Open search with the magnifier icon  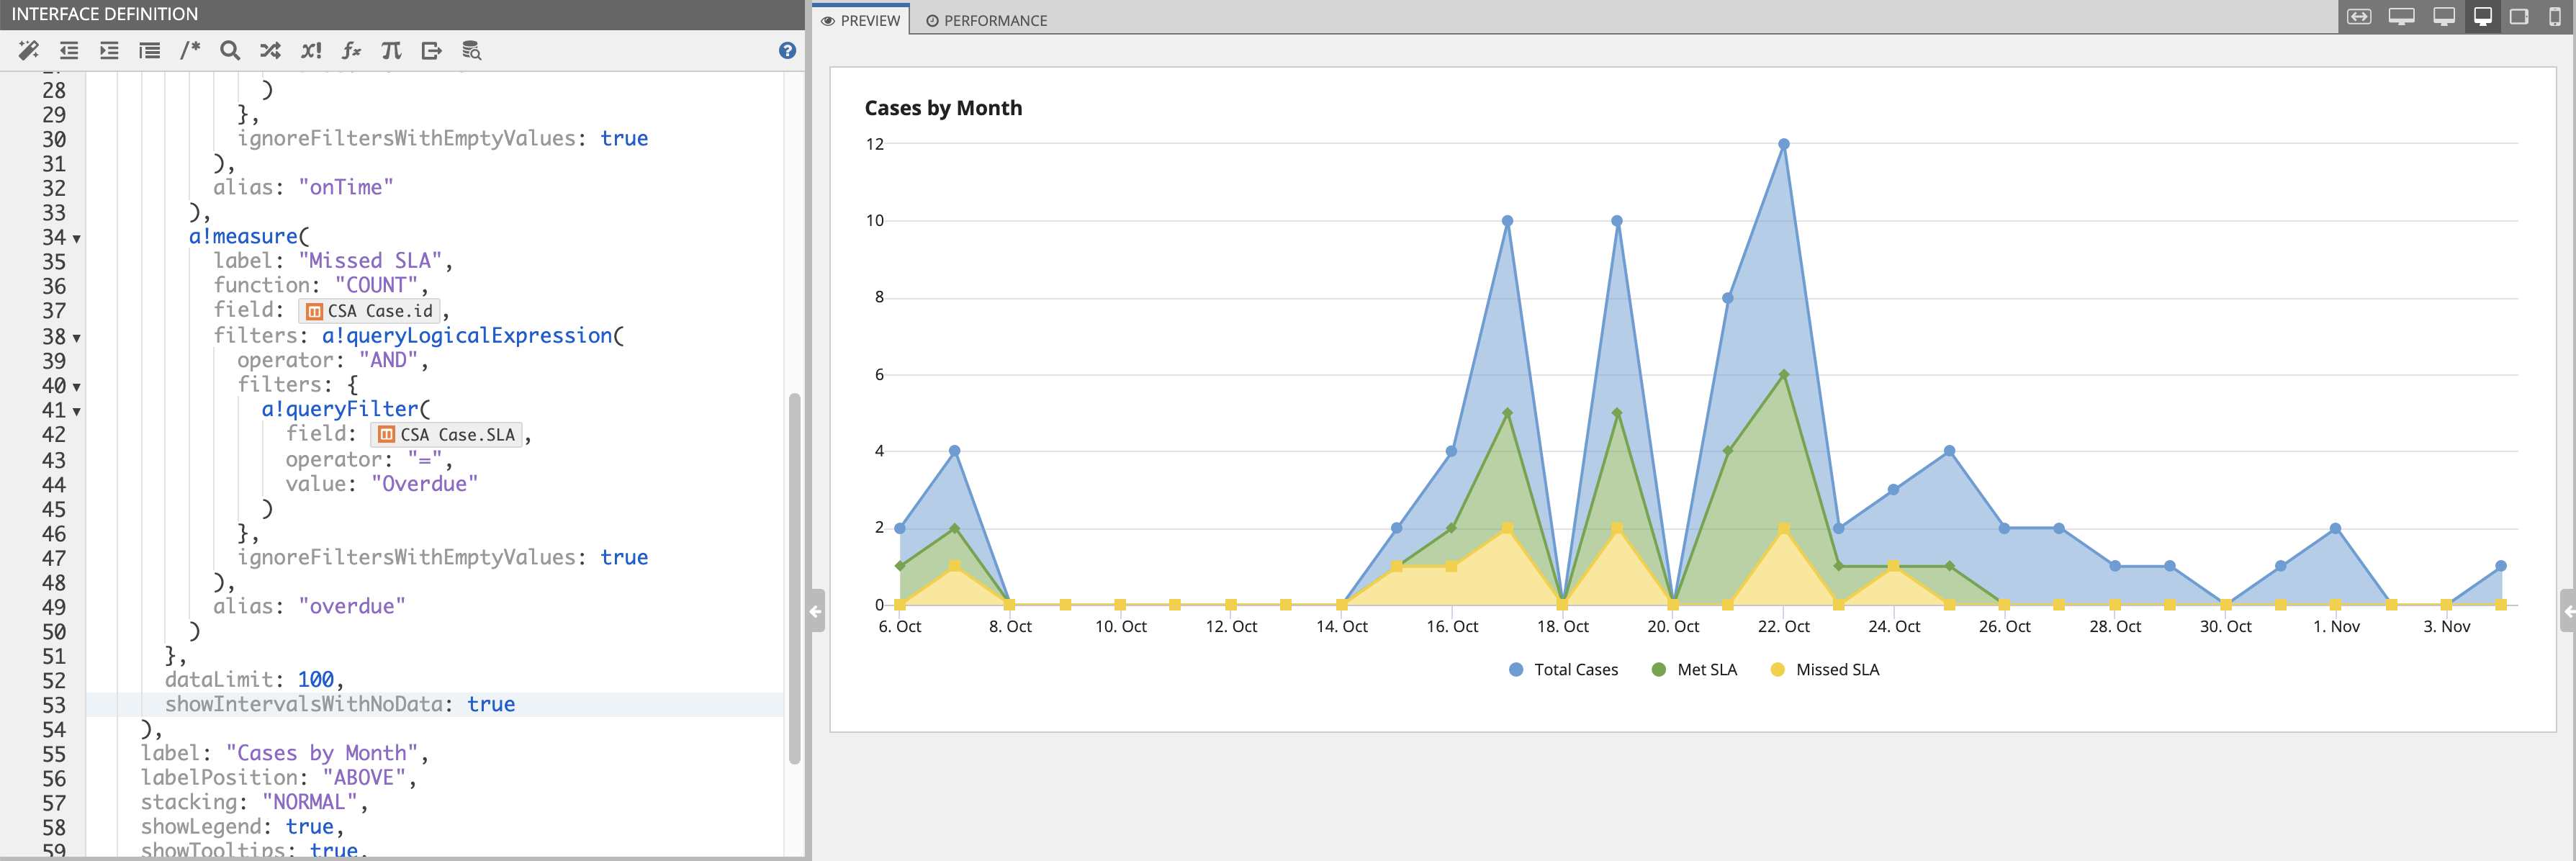click(x=230, y=50)
